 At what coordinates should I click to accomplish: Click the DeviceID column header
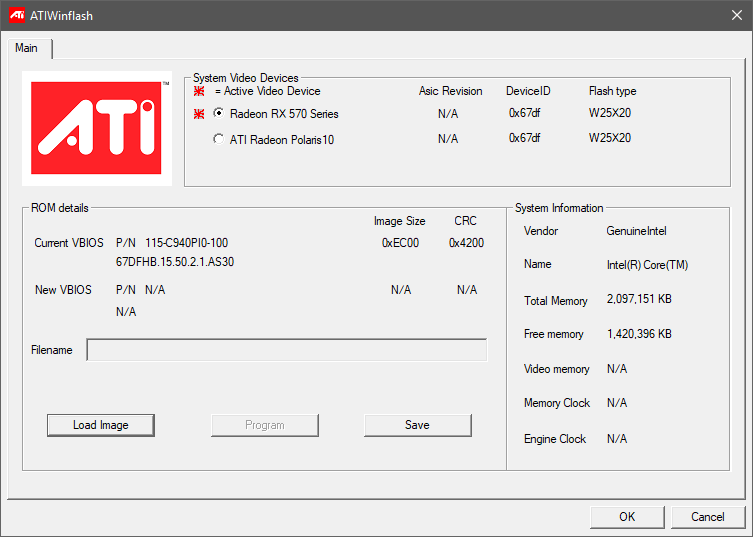pos(528,91)
